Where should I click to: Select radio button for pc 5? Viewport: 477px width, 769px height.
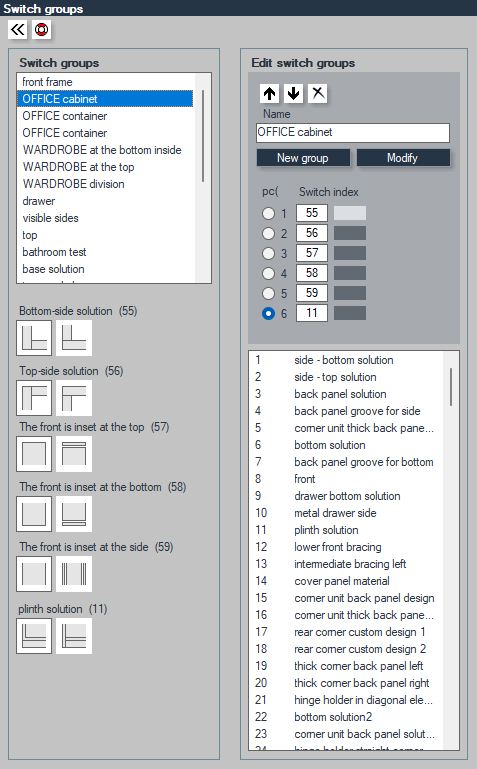(x=268, y=293)
